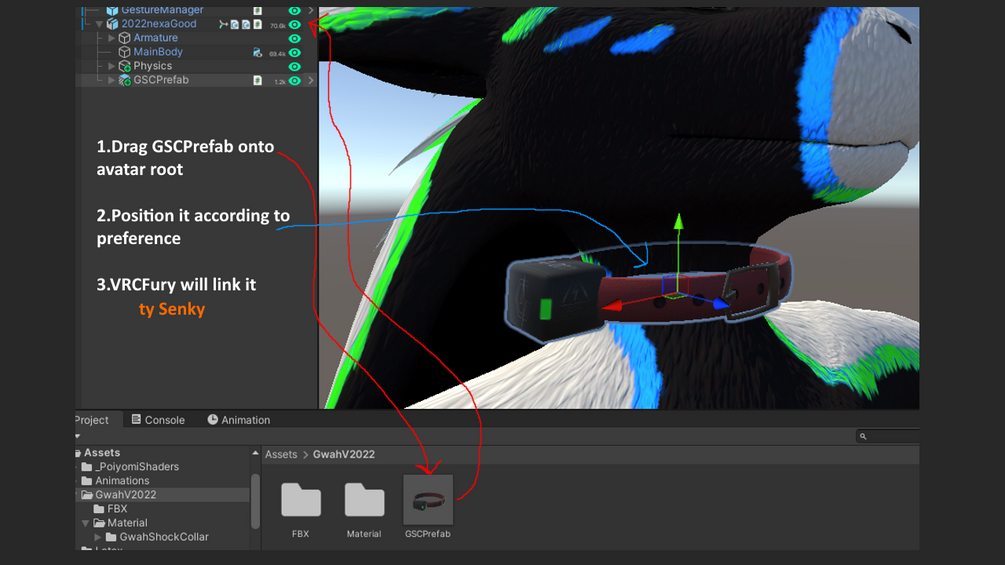Select _PoiyomiShaders folder label in tree
Viewport: 1005px width, 565px height.
coord(137,467)
